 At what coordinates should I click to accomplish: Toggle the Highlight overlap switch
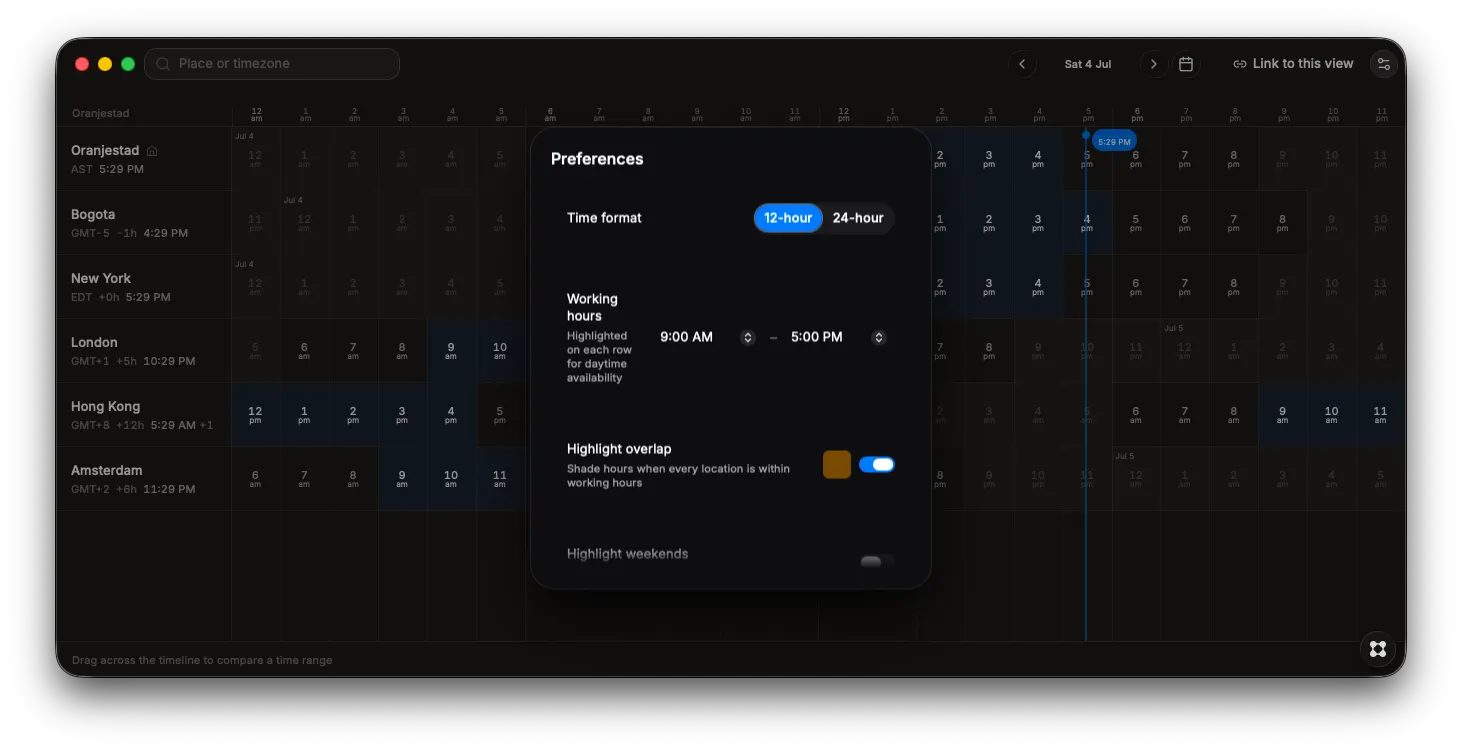[x=877, y=465]
